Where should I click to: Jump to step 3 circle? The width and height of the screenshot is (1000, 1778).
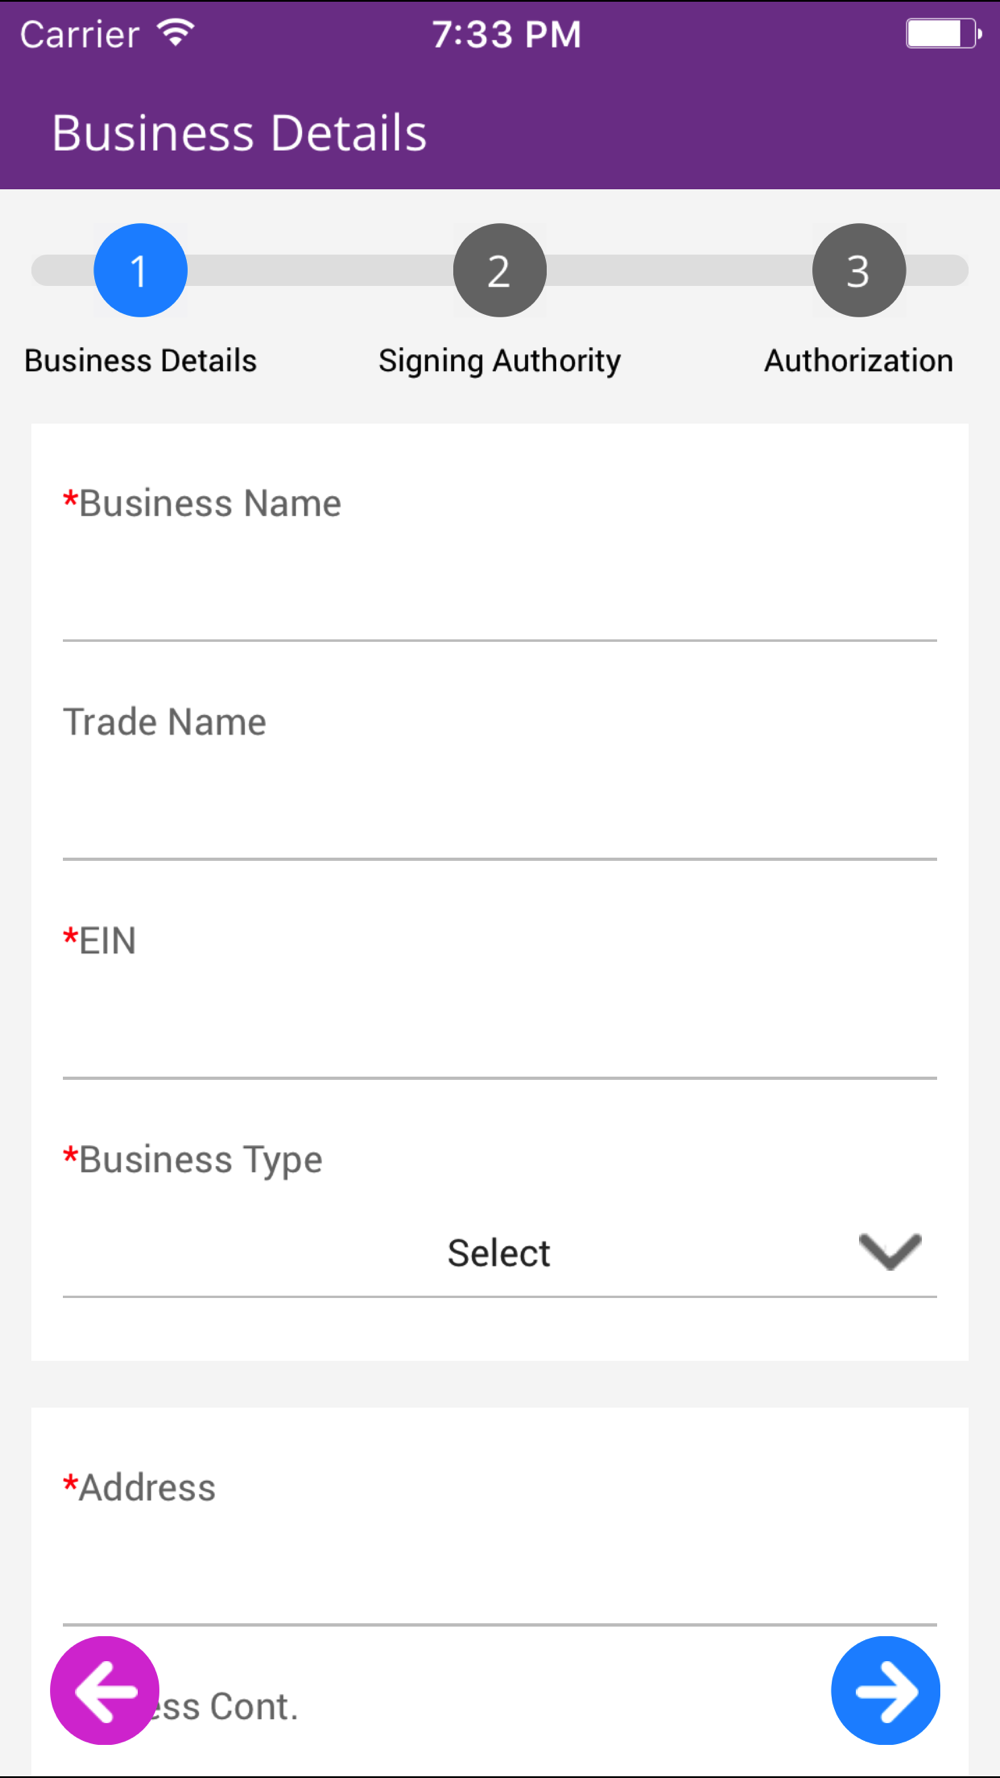[858, 270]
